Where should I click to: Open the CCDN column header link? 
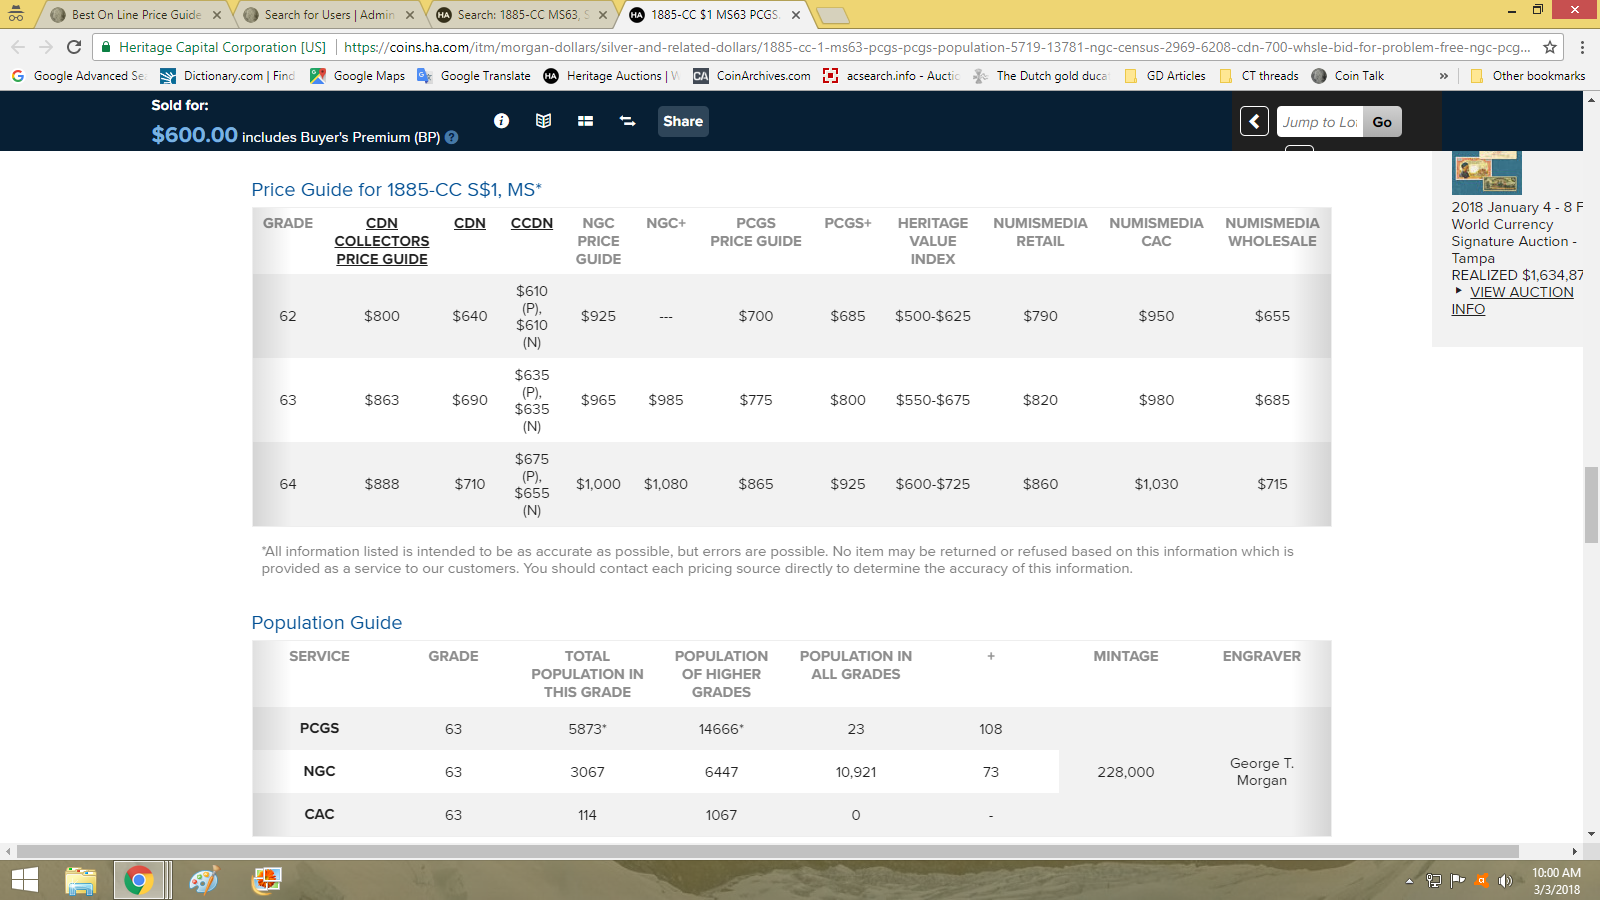(x=531, y=223)
